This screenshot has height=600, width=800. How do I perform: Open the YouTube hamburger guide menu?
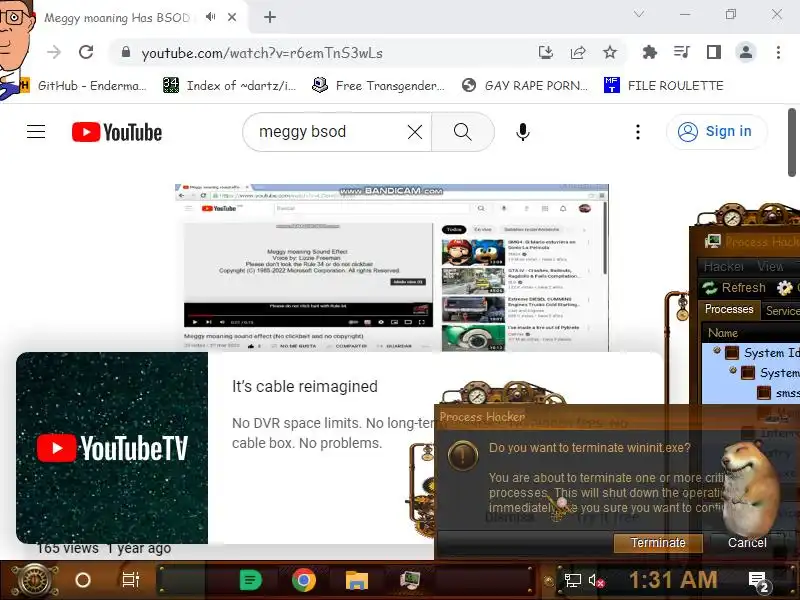point(36,132)
